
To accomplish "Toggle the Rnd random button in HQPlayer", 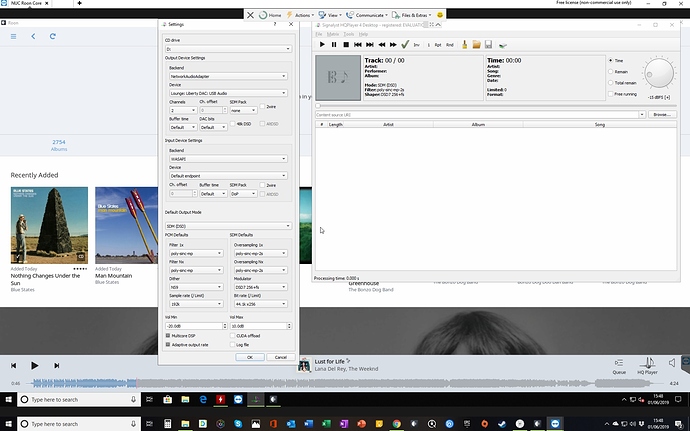I will pos(450,45).
